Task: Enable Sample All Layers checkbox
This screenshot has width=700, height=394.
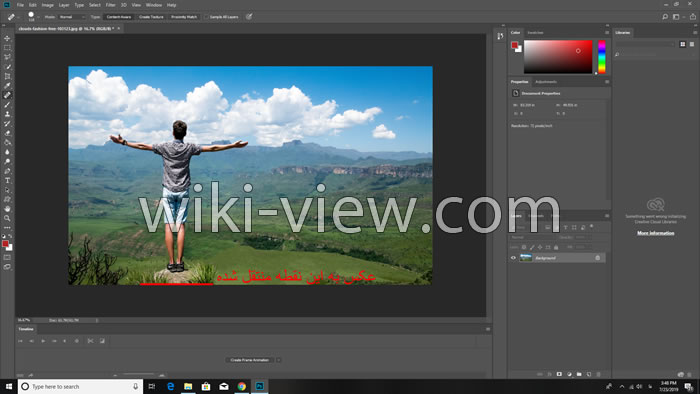Action: [x=207, y=17]
